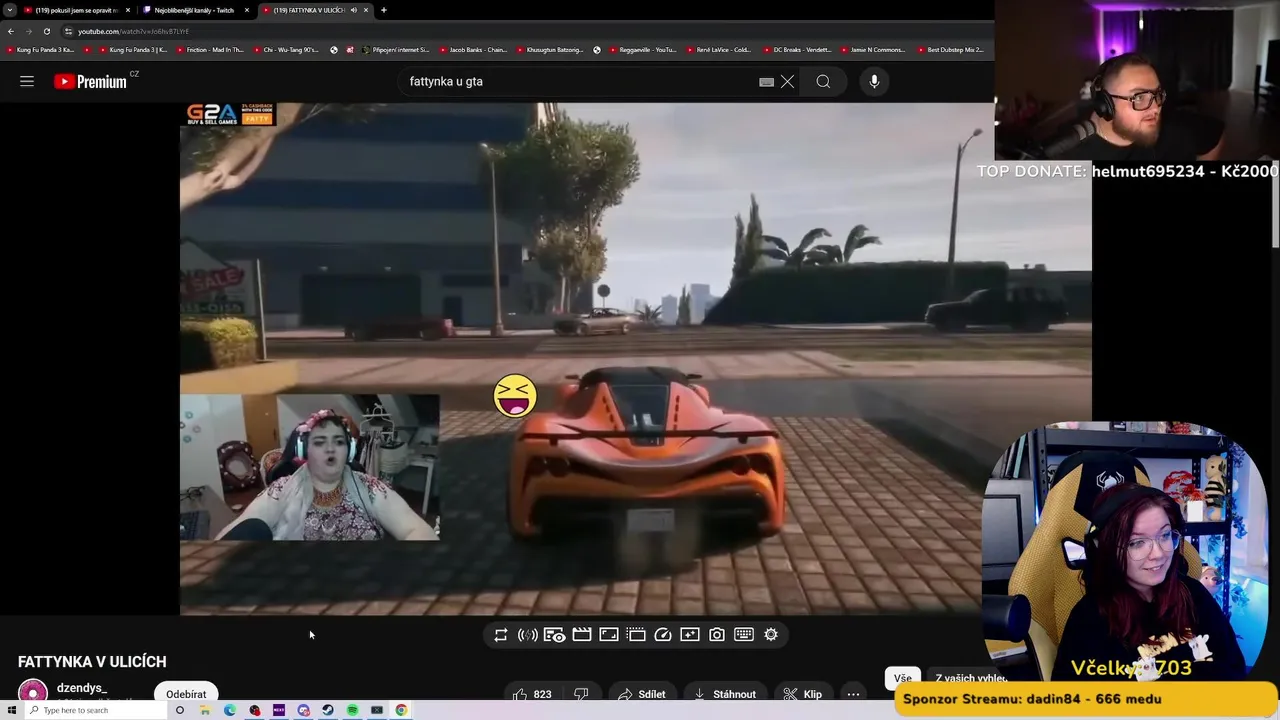This screenshot has height=720, width=1280.
Task: Like the video with 823 likes
Action: (x=533, y=694)
